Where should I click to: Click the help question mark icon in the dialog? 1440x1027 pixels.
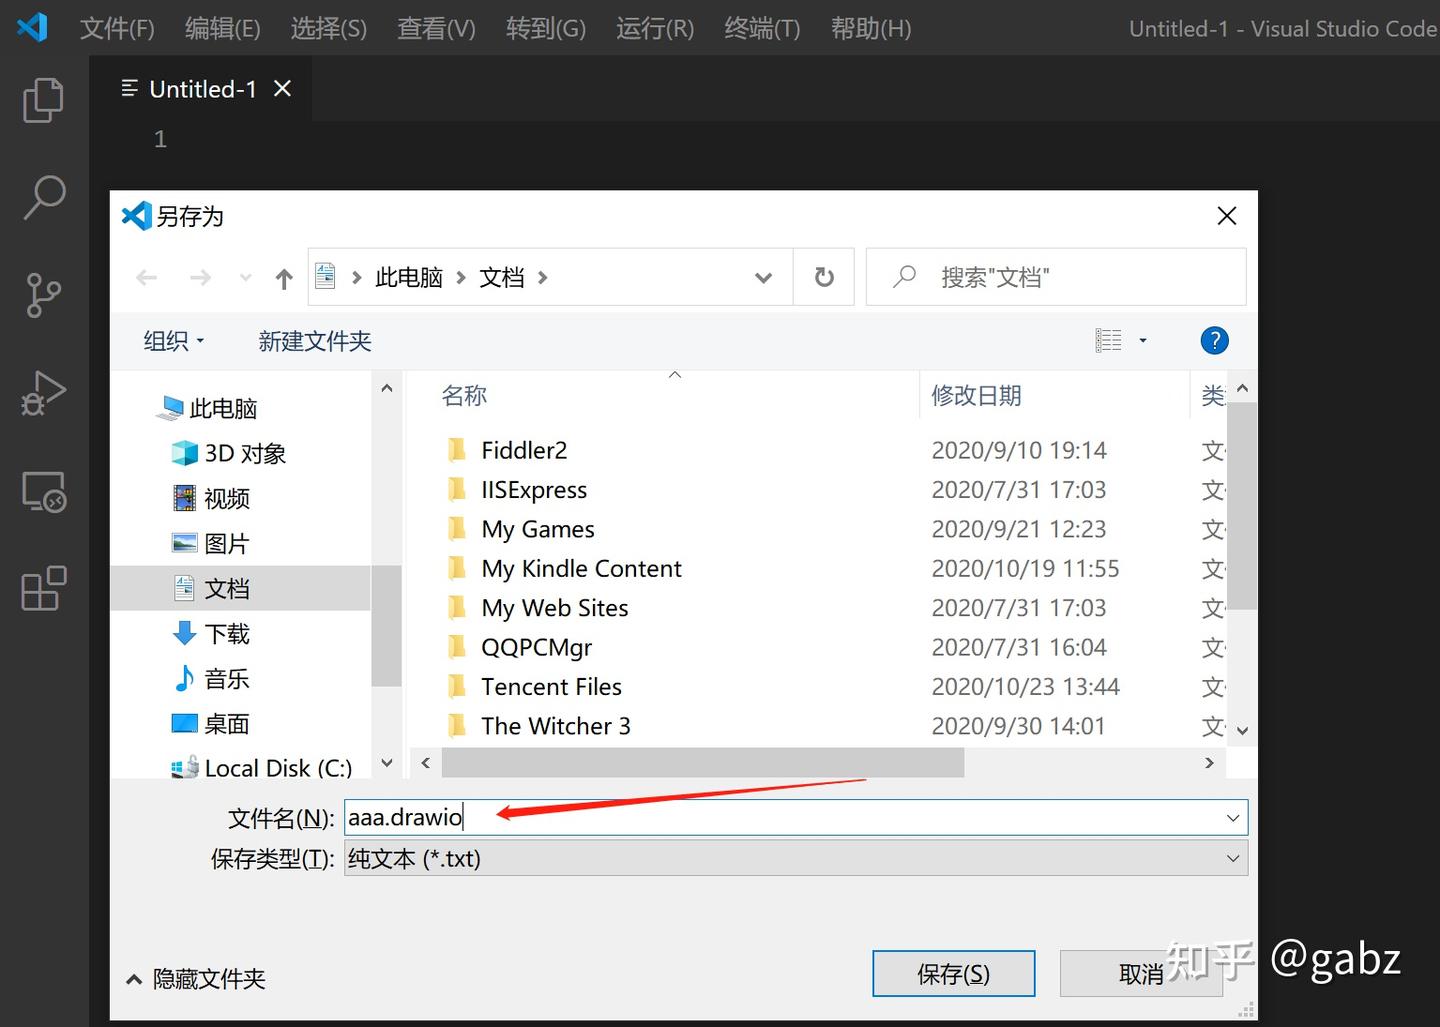point(1214,340)
